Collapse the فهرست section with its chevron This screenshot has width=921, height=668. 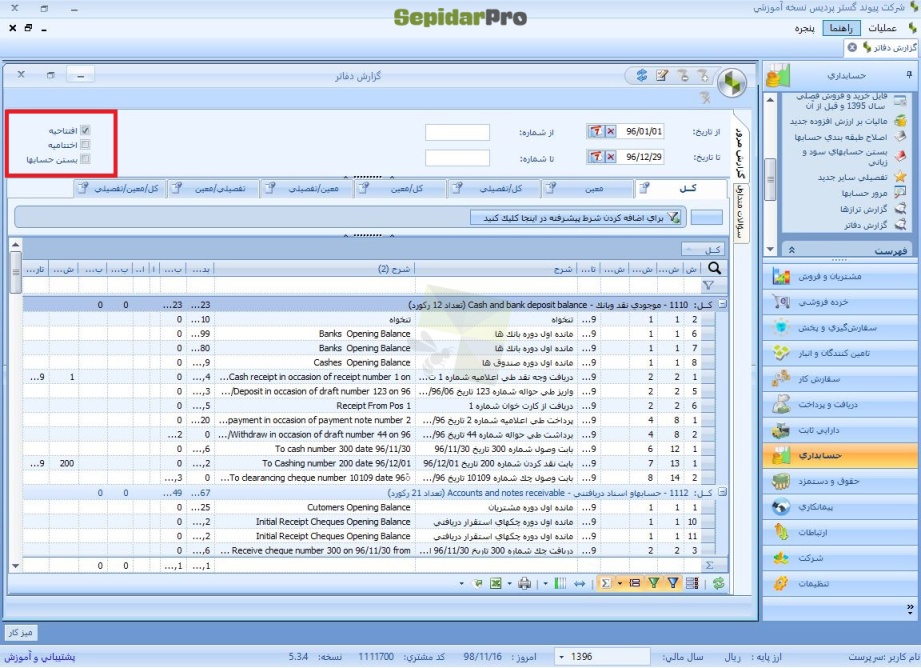tap(791, 250)
